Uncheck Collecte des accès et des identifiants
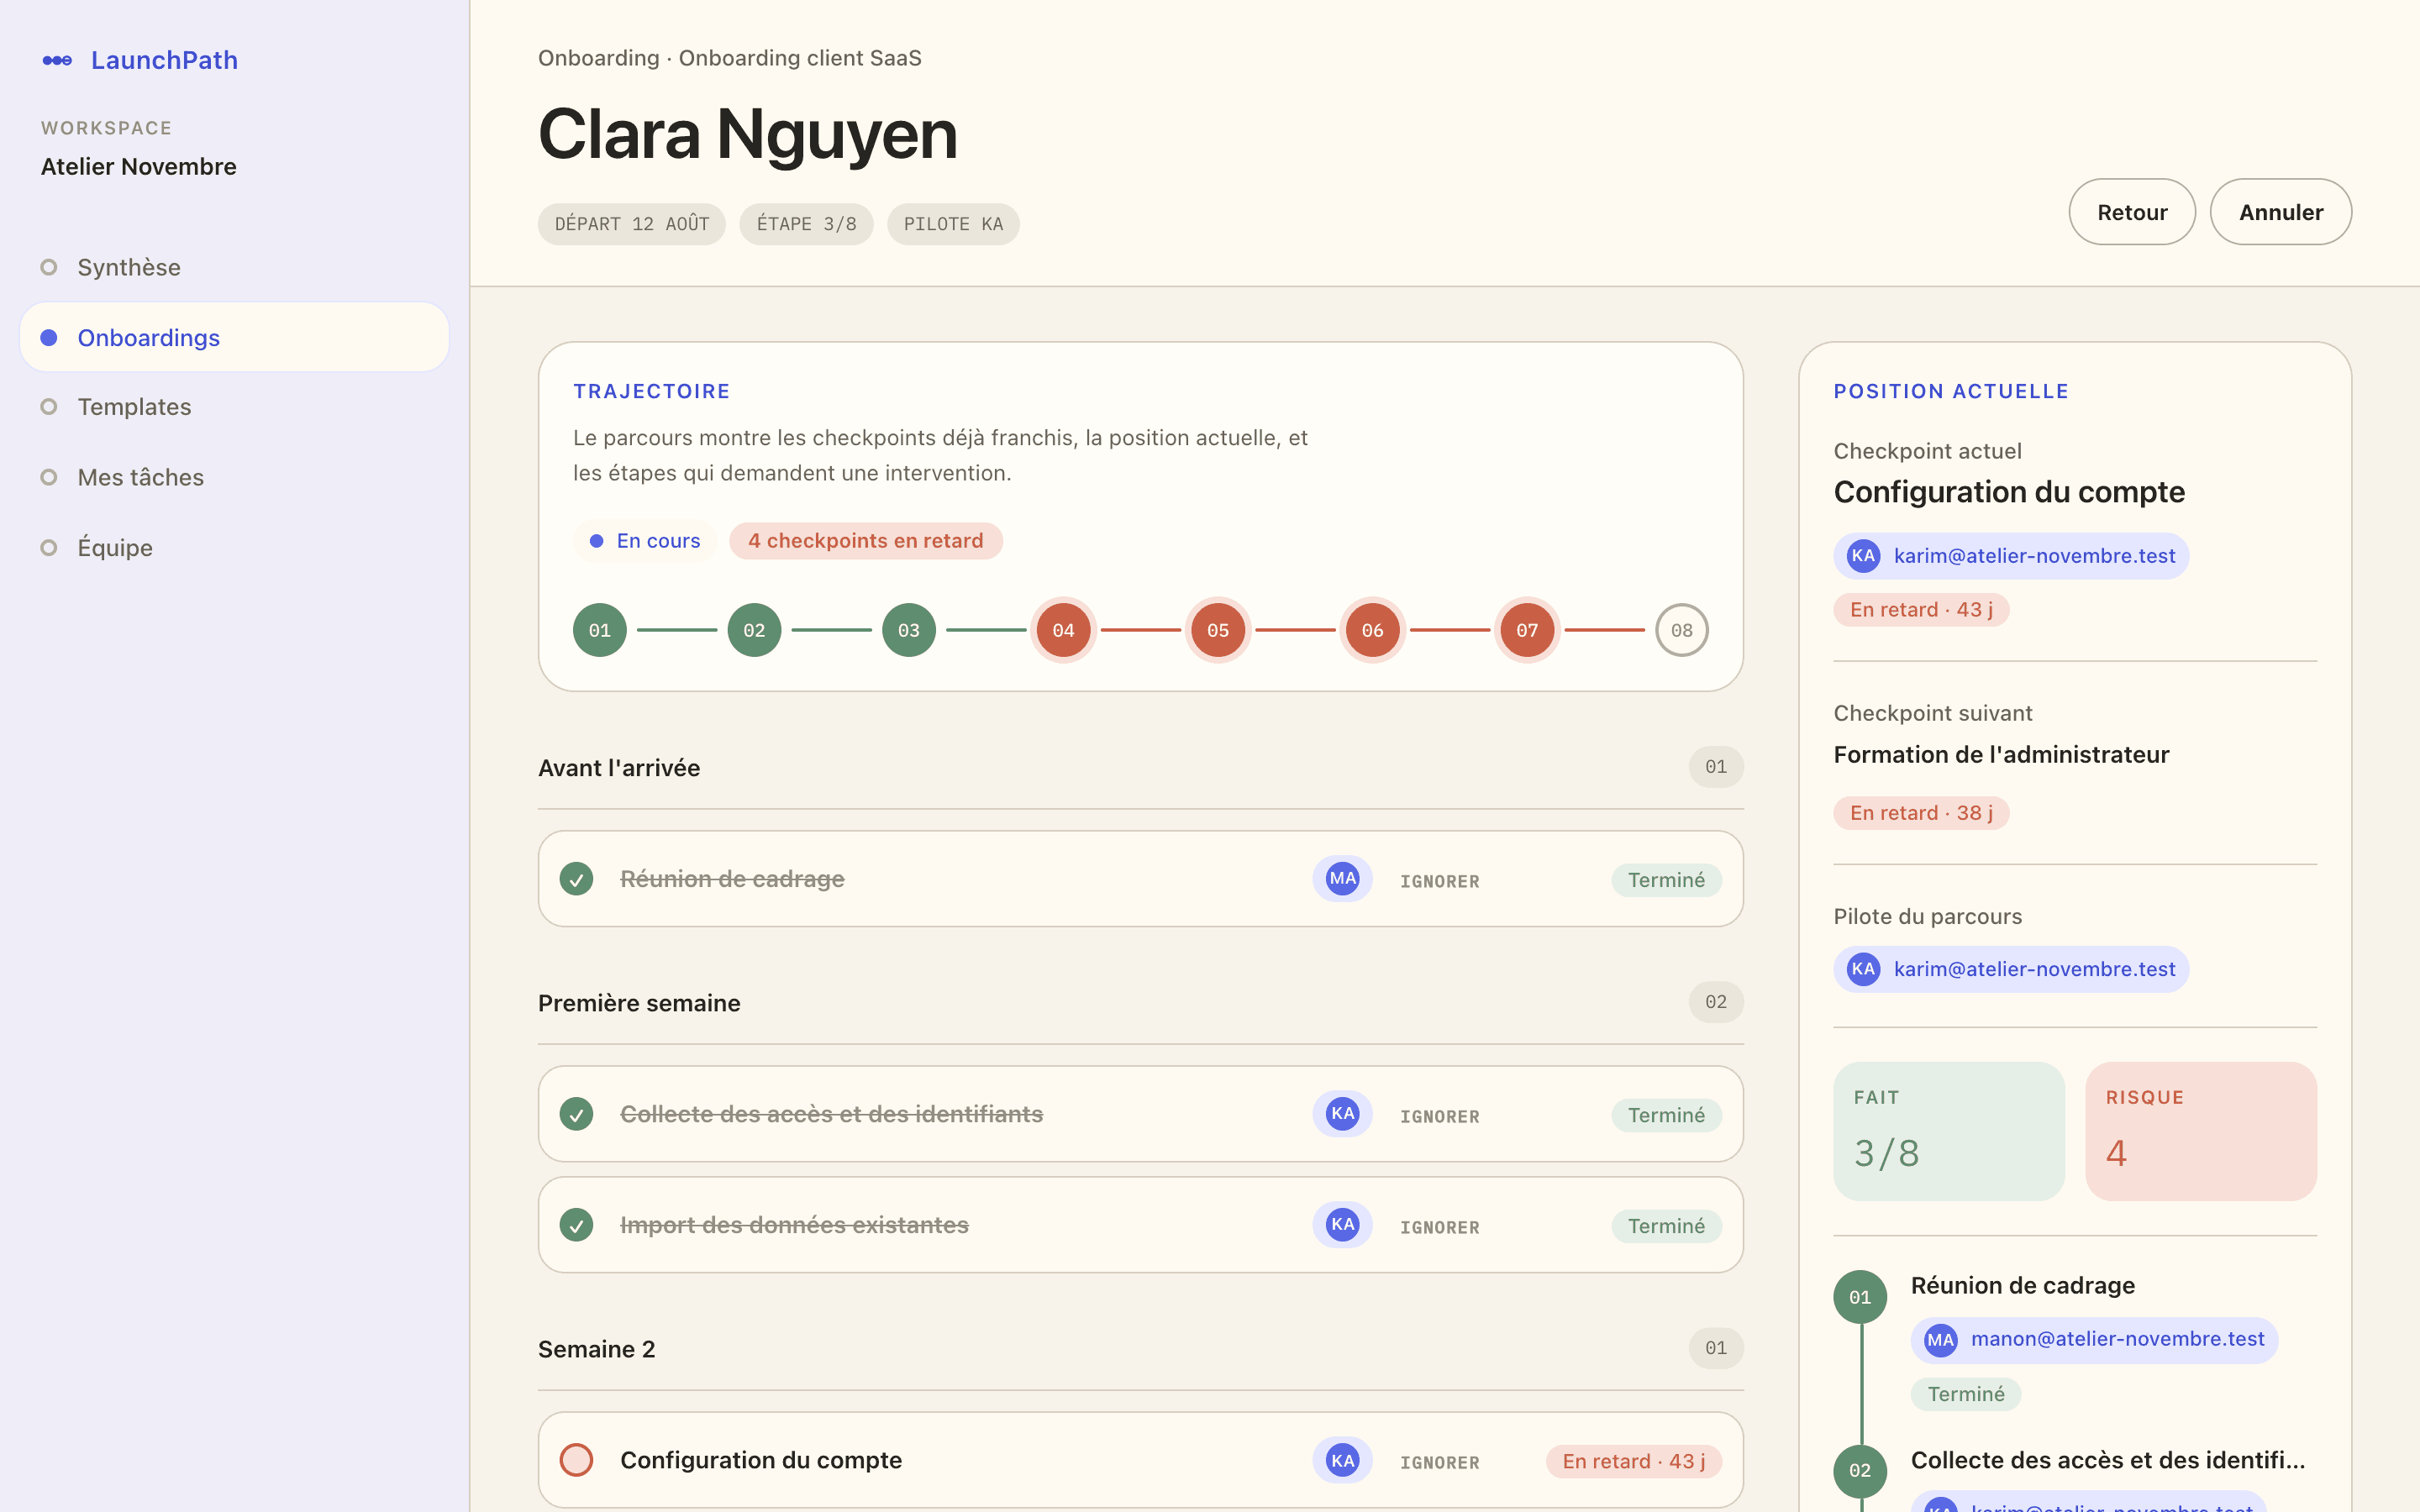 tap(576, 1114)
